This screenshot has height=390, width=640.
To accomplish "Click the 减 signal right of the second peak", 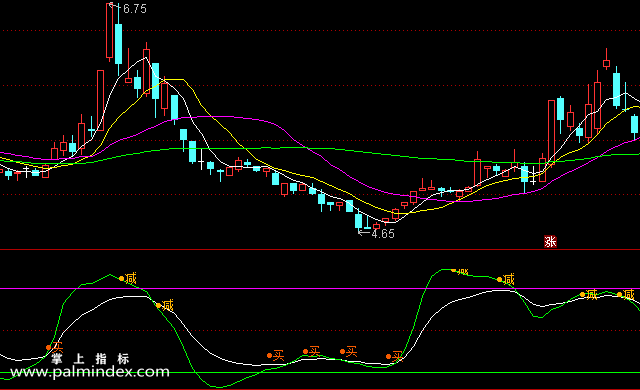I will tap(509, 279).
